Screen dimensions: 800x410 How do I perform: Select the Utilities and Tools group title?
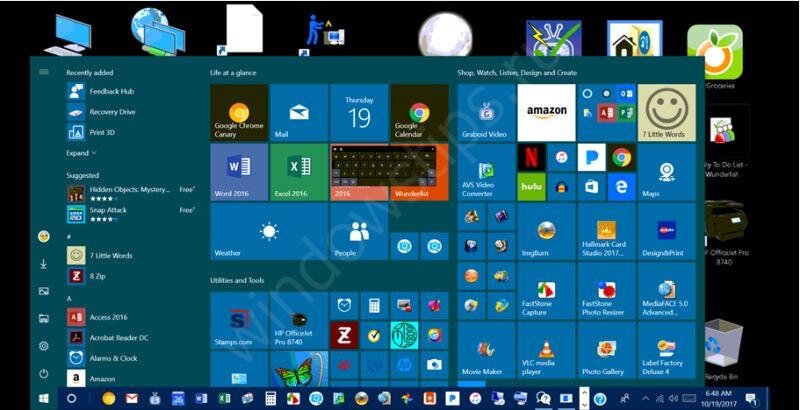pos(237,280)
